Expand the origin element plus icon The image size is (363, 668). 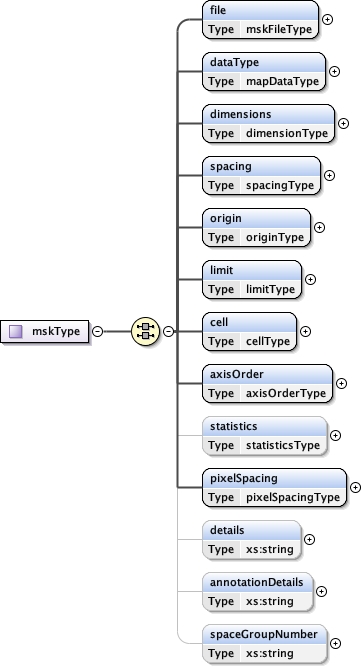320,227
